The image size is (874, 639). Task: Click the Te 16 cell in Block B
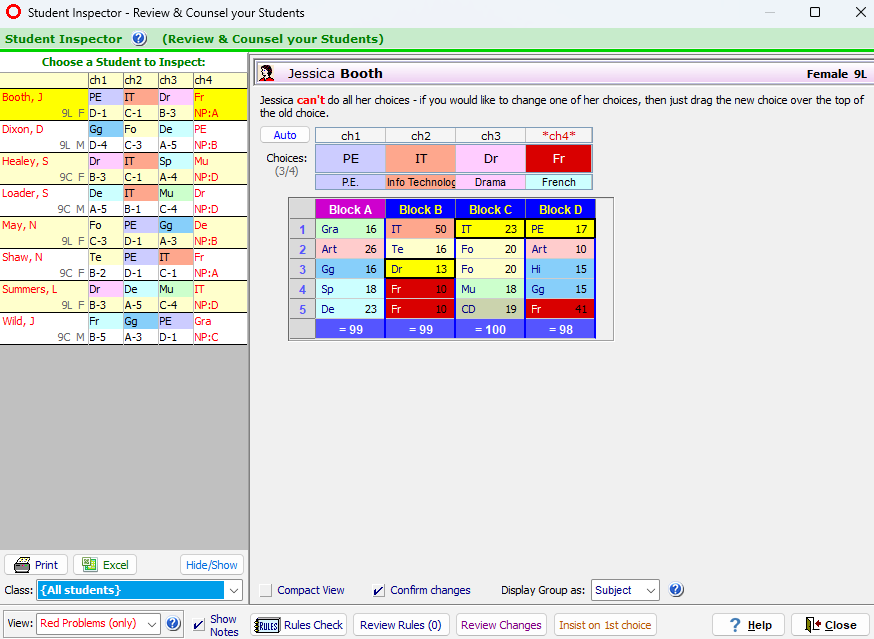tap(420, 249)
